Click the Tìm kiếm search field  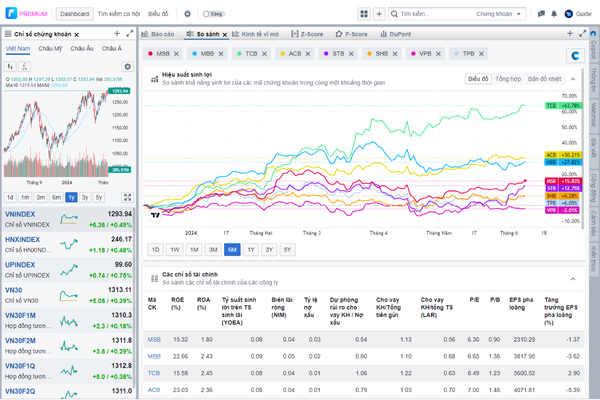click(x=430, y=14)
